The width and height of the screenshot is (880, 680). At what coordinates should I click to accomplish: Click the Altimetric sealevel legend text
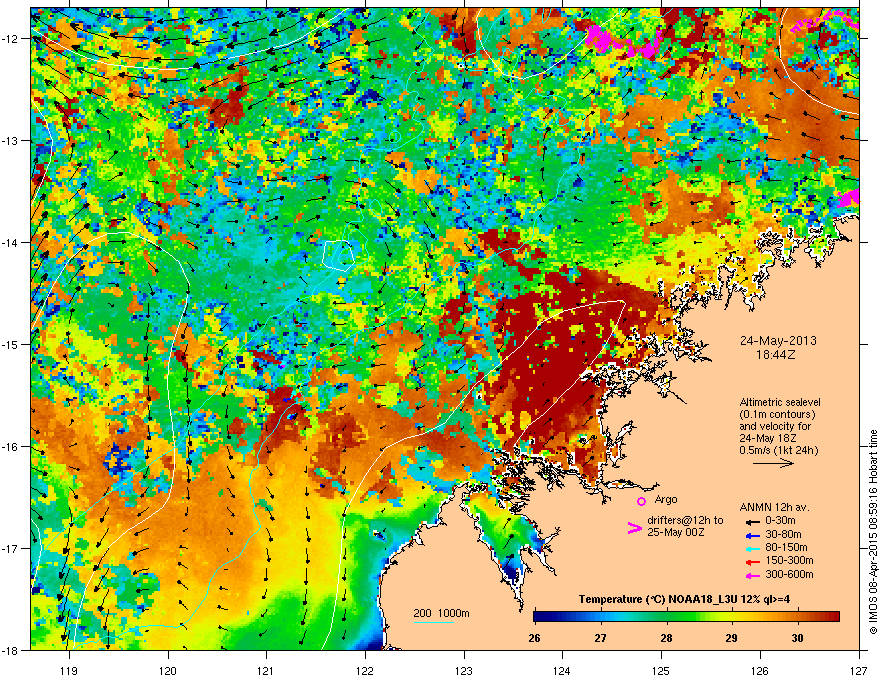(780, 402)
